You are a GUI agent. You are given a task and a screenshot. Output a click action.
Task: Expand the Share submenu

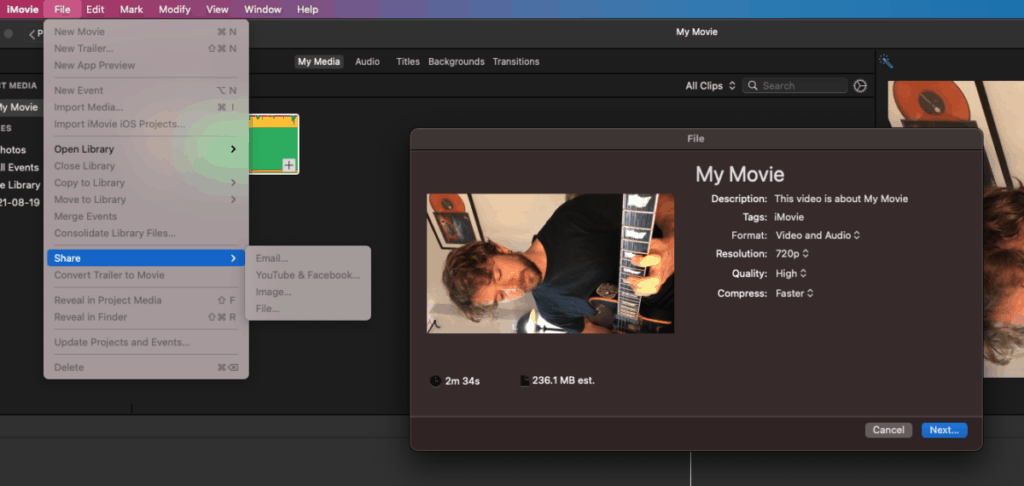146,258
